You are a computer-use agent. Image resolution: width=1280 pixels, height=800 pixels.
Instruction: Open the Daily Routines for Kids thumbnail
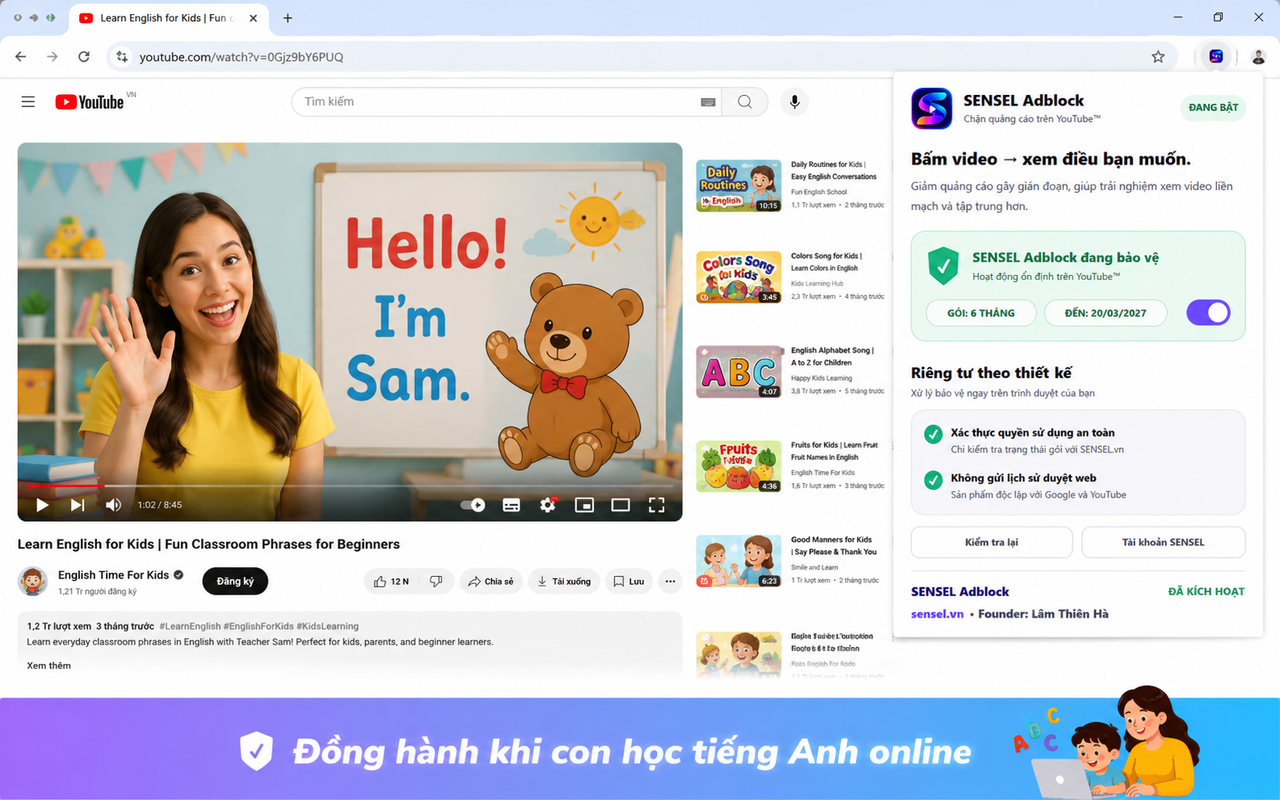[739, 186]
